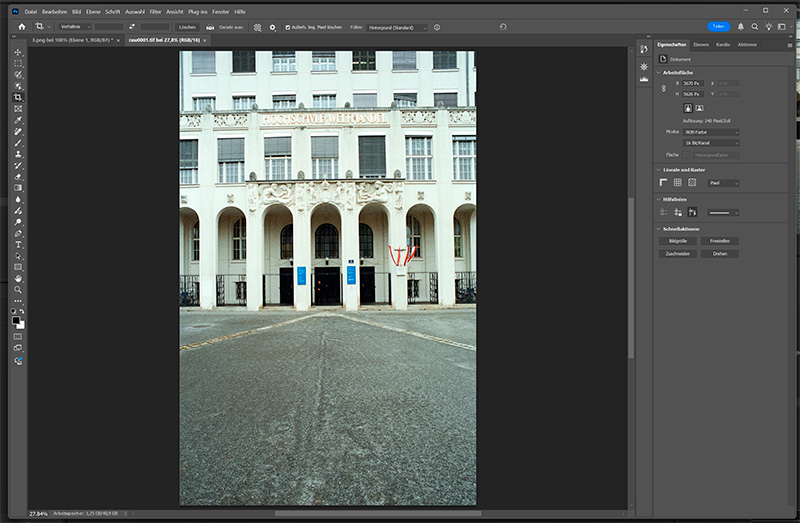
Task: Open the Edit Toolbar three-dots menu
Action: (18, 301)
